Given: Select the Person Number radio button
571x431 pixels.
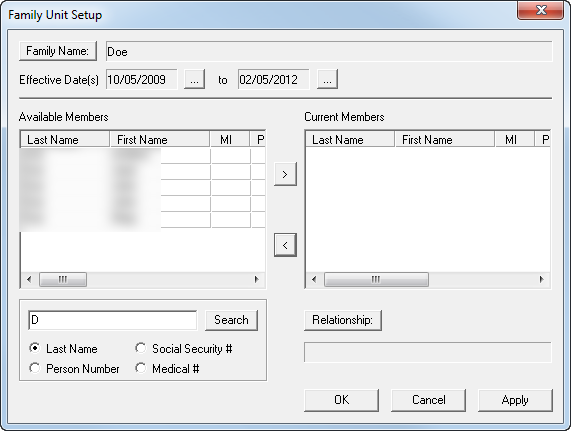Looking at the screenshot, I should 35,368.
